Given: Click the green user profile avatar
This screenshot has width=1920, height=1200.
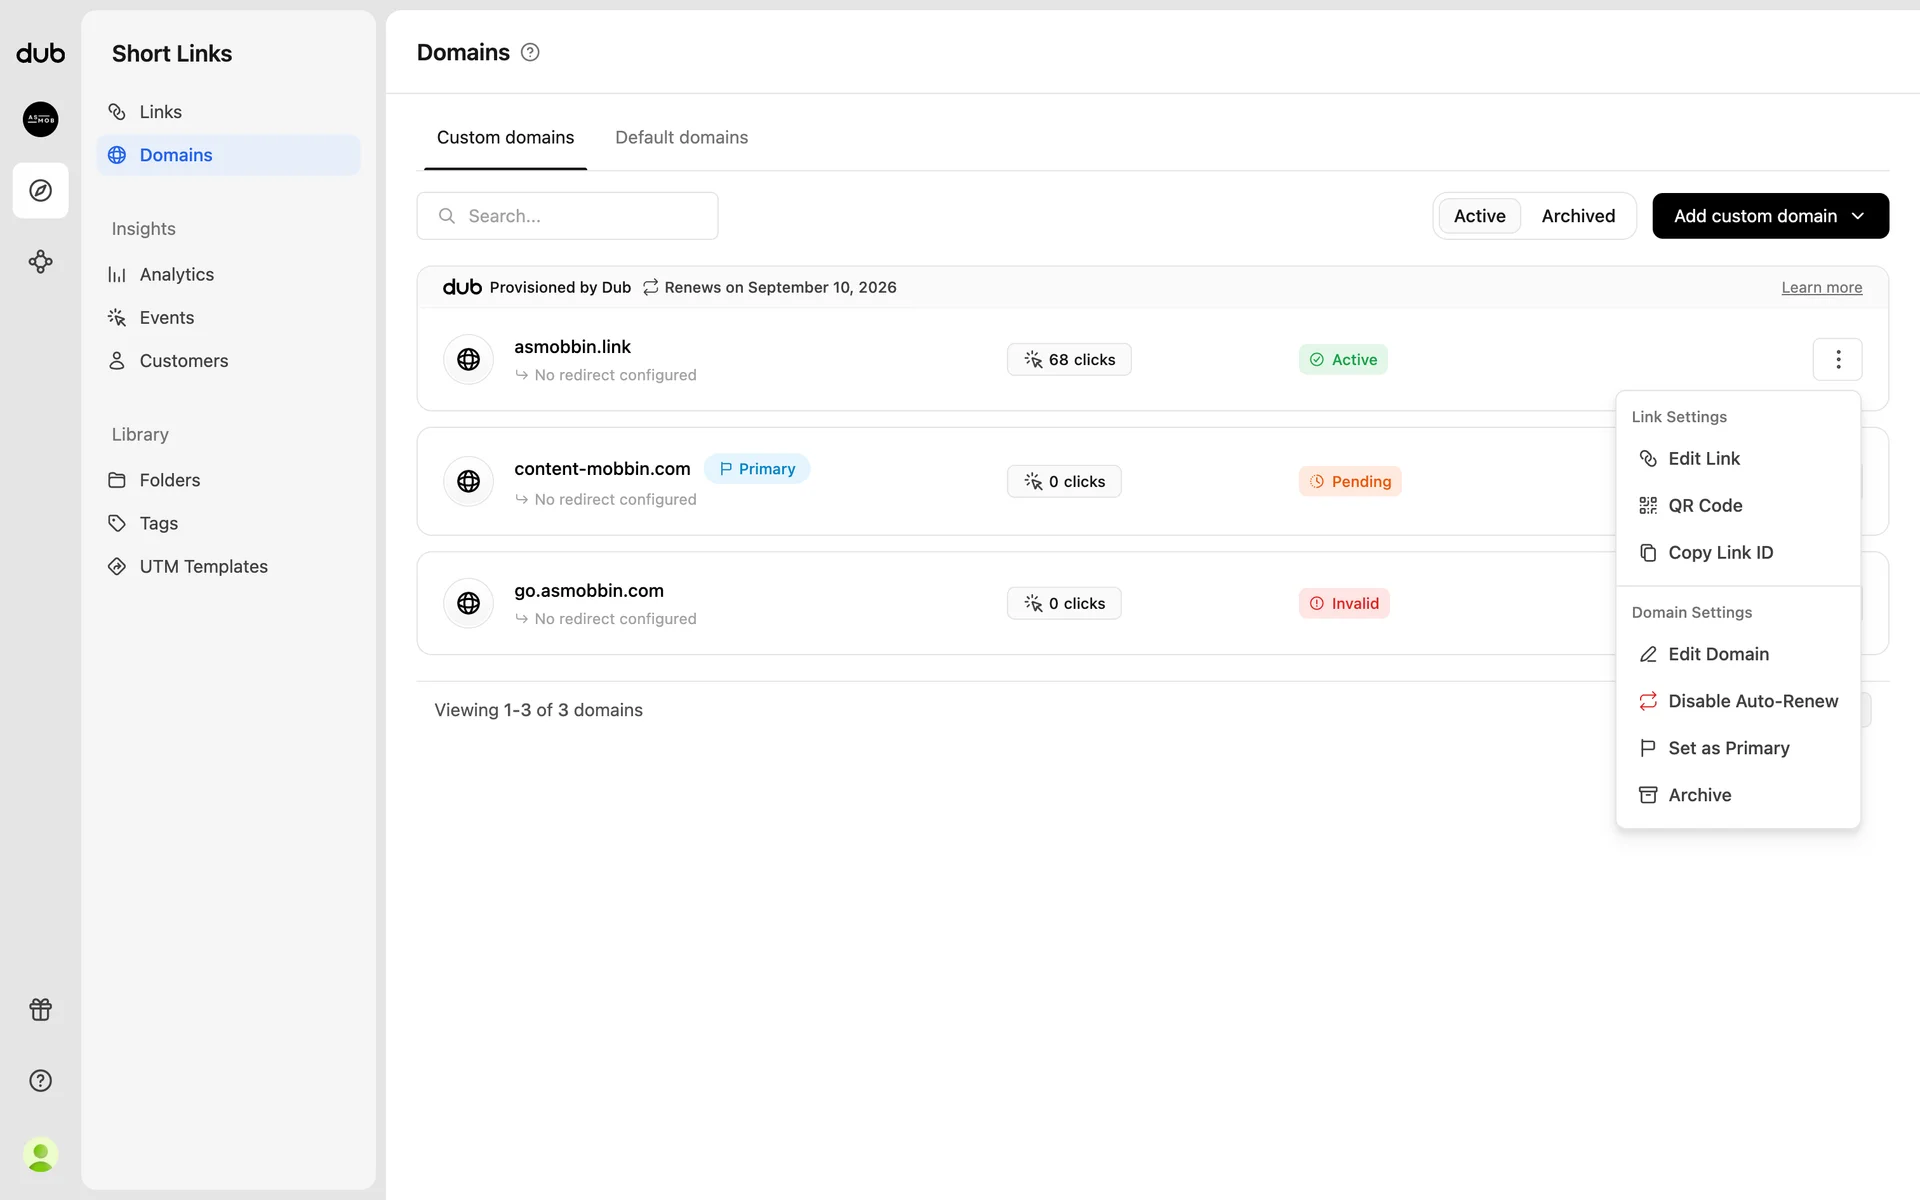Looking at the screenshot, I should (40, 1155).
